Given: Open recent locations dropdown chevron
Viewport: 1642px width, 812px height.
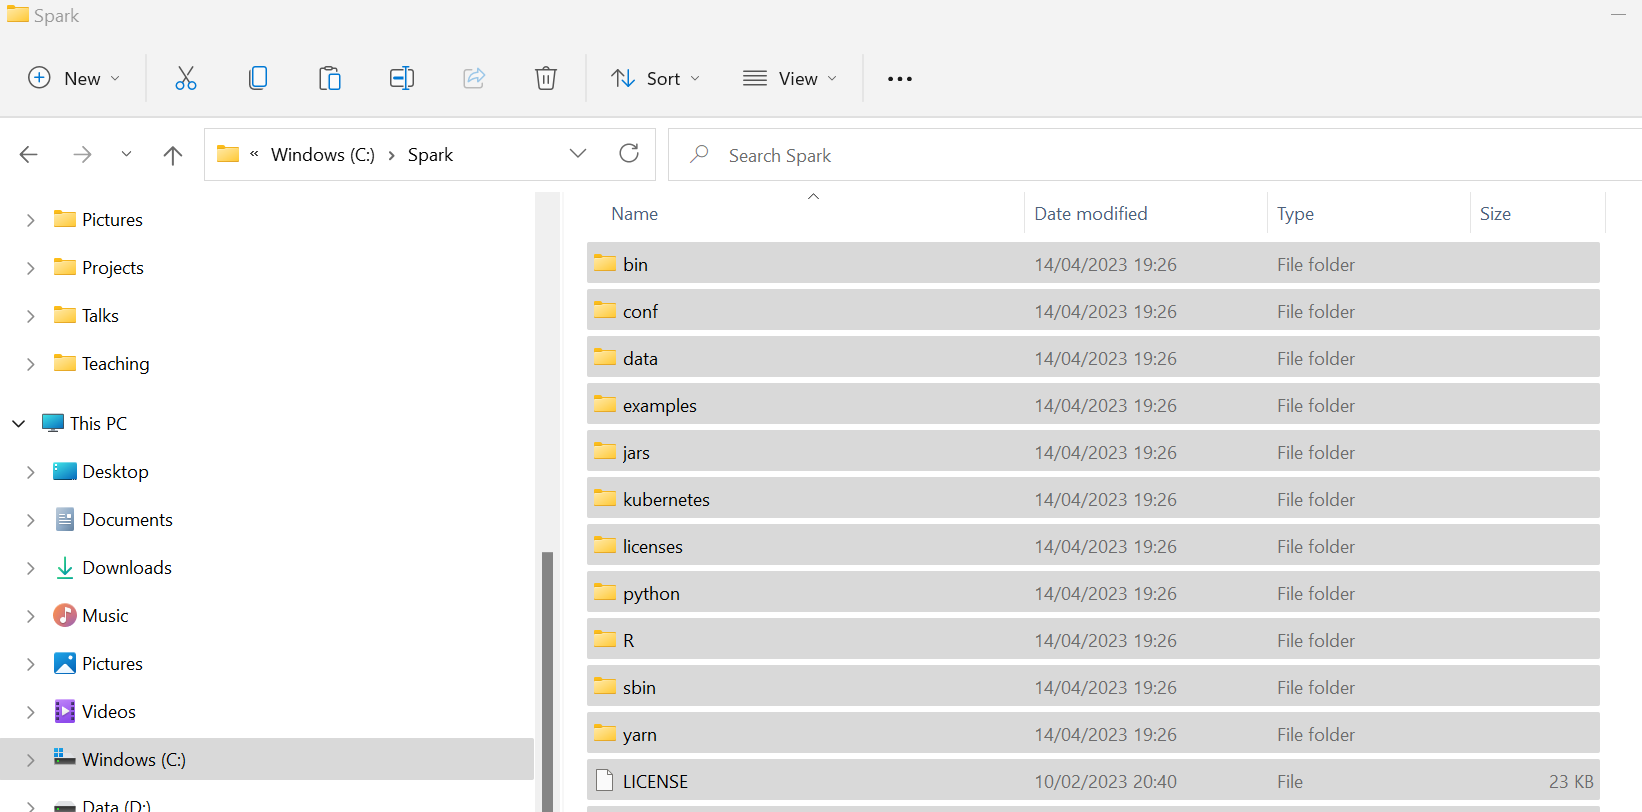Looking at the screenshot, I should tap(126, 154).
